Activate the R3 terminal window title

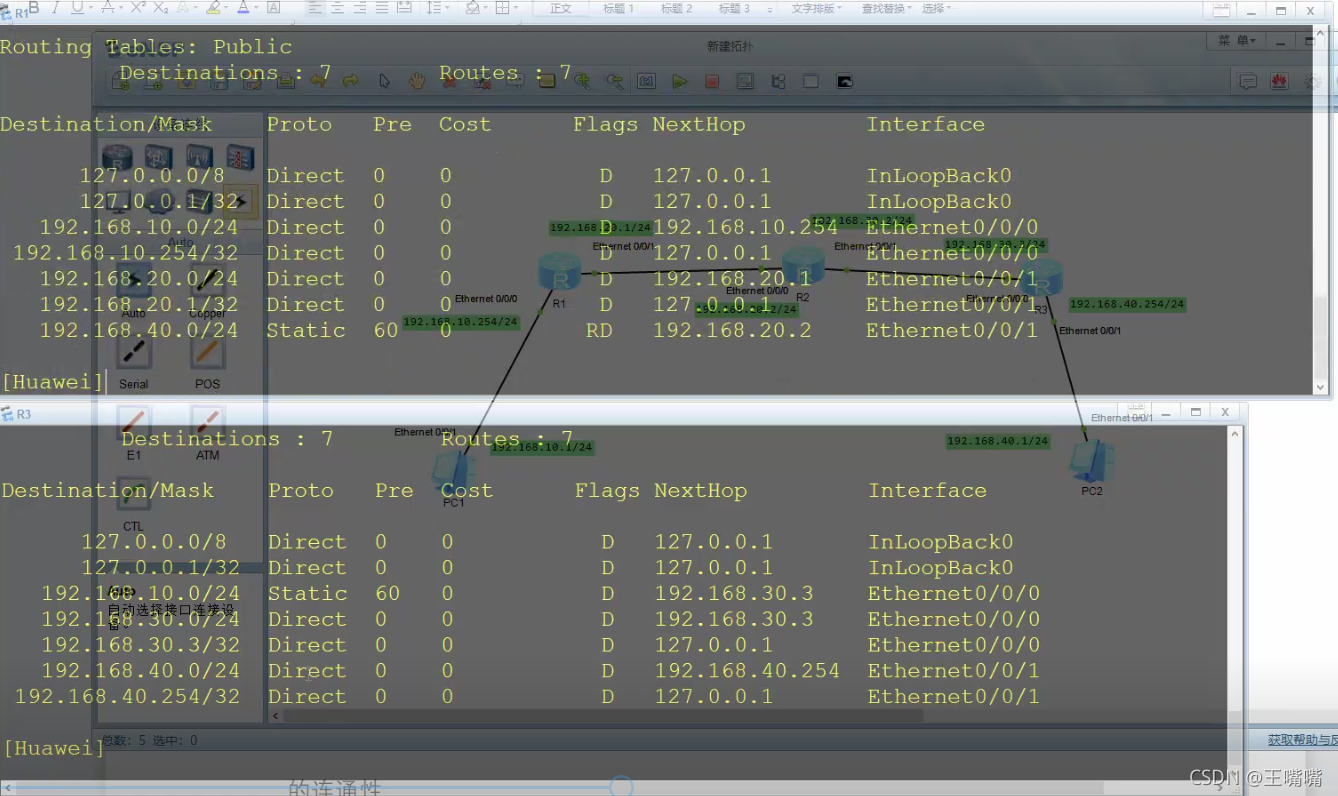point(24,414)
